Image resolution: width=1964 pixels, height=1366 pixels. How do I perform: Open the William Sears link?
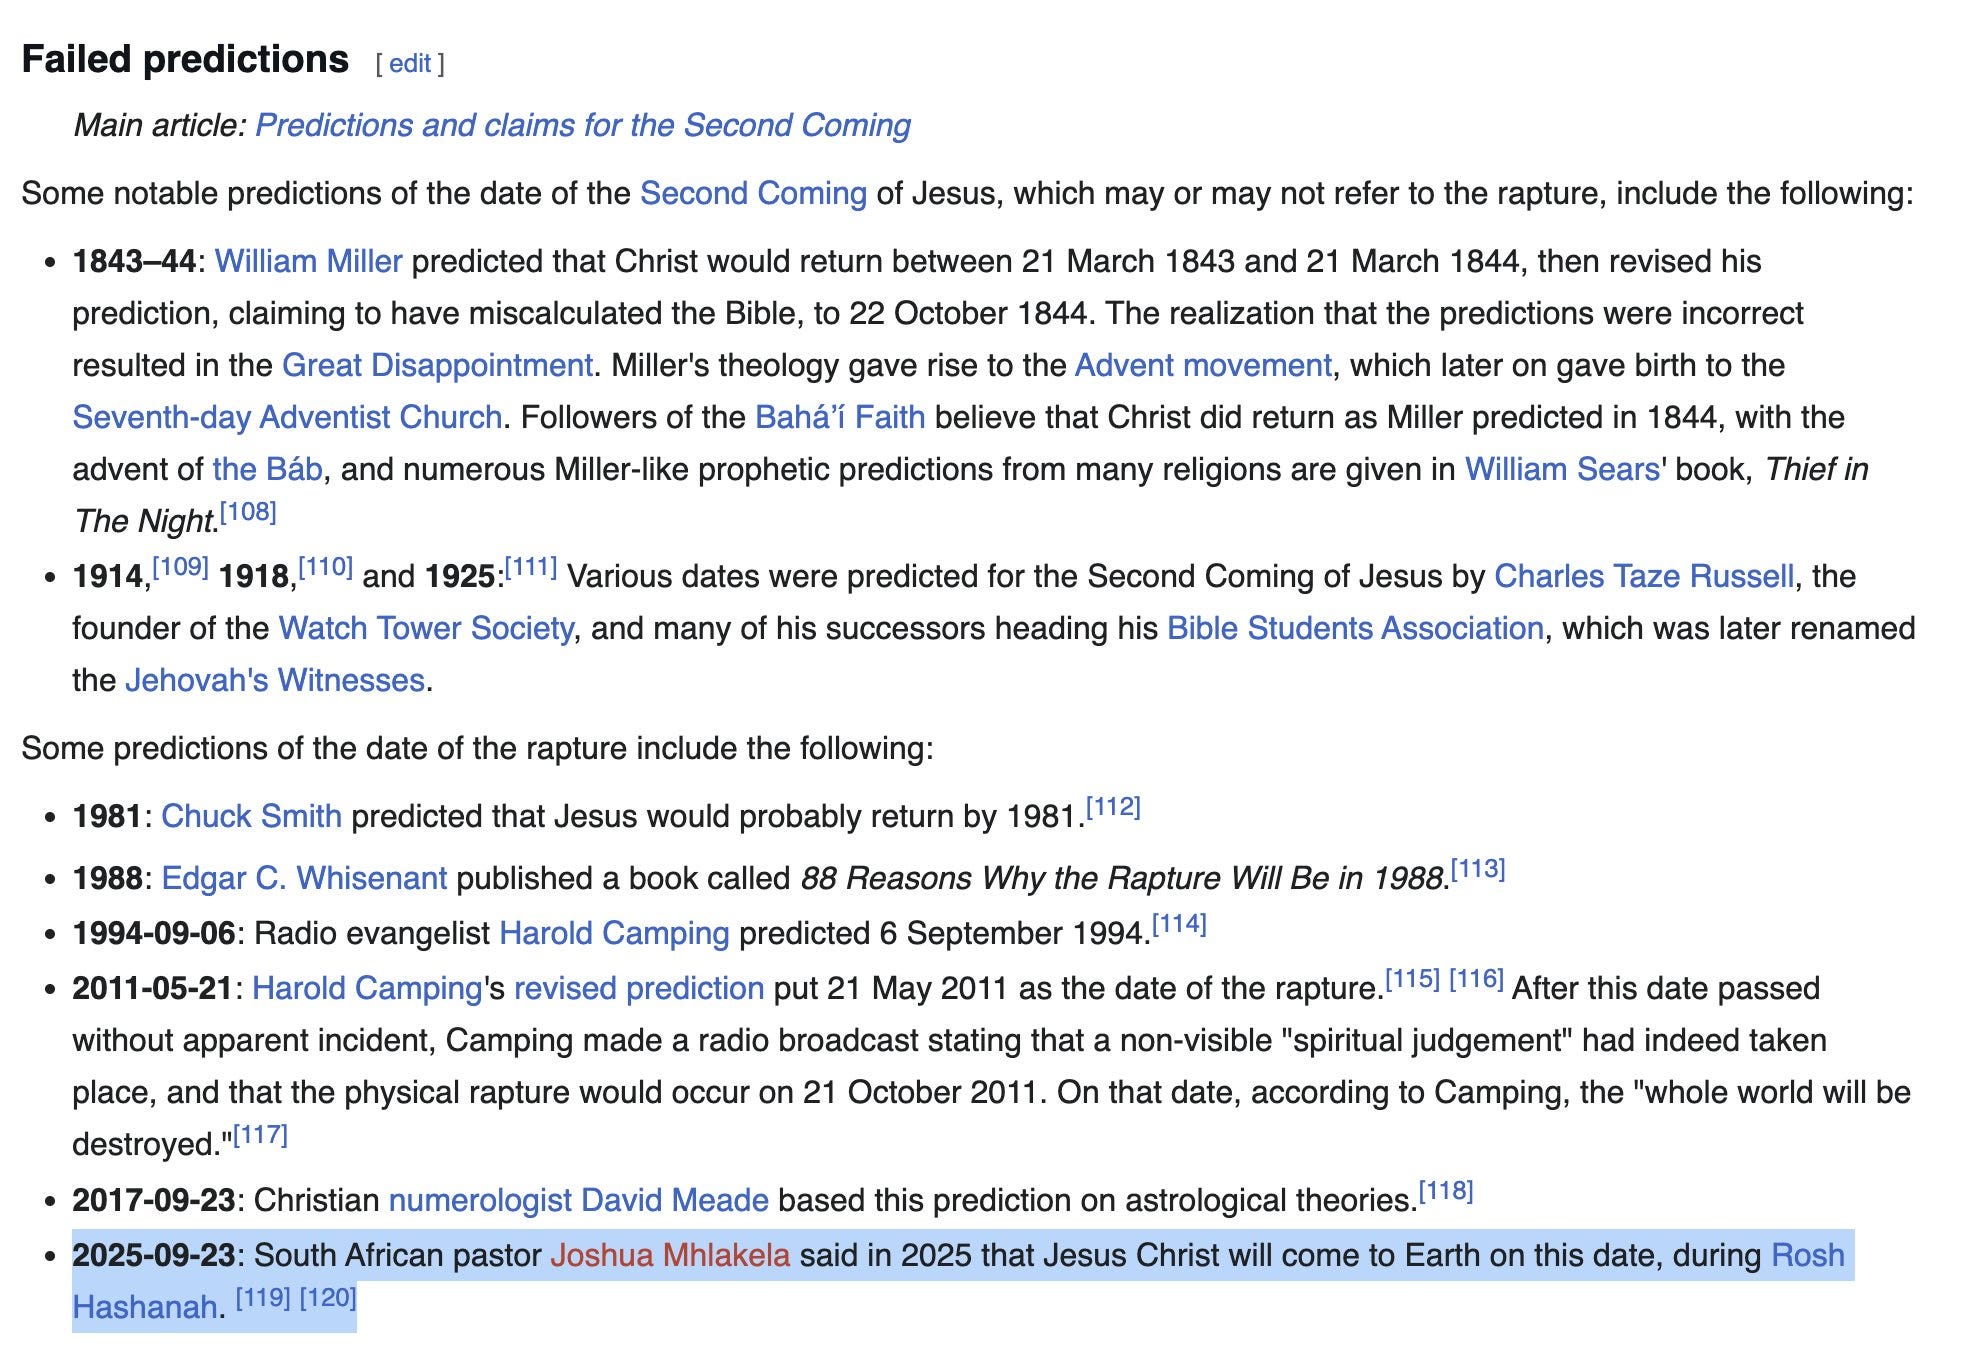tap(1561, 470)
